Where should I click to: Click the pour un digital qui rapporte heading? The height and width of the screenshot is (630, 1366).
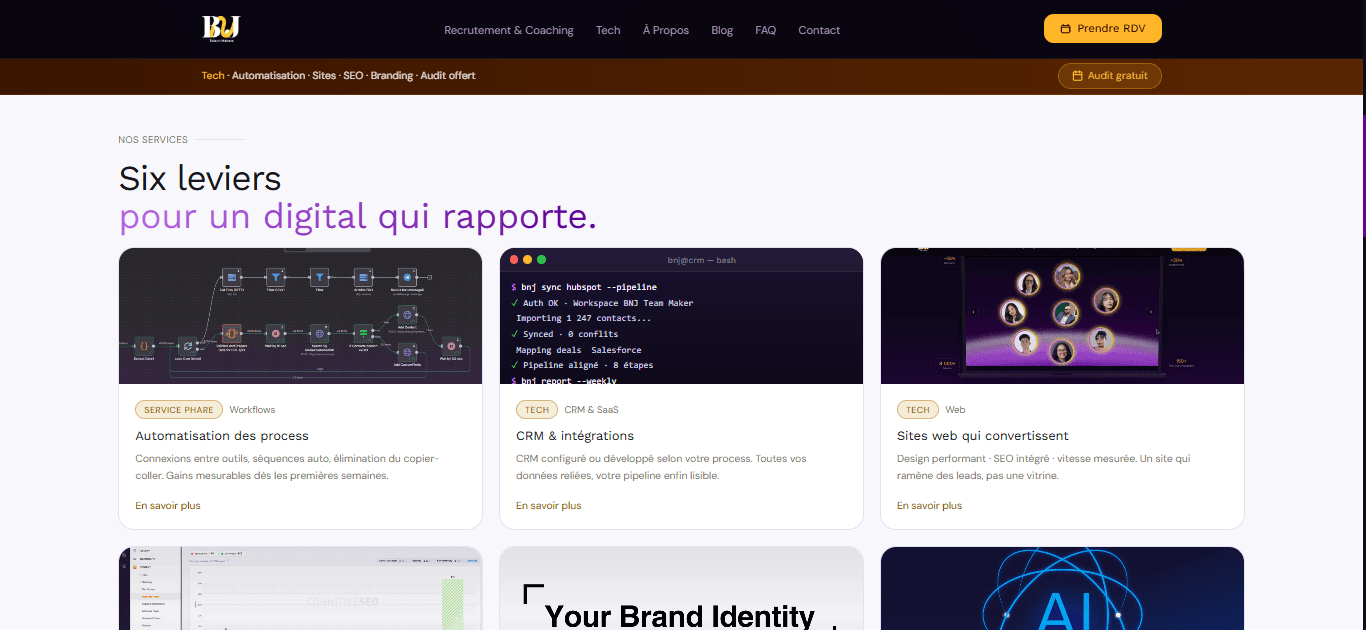(x=358, y=216)
